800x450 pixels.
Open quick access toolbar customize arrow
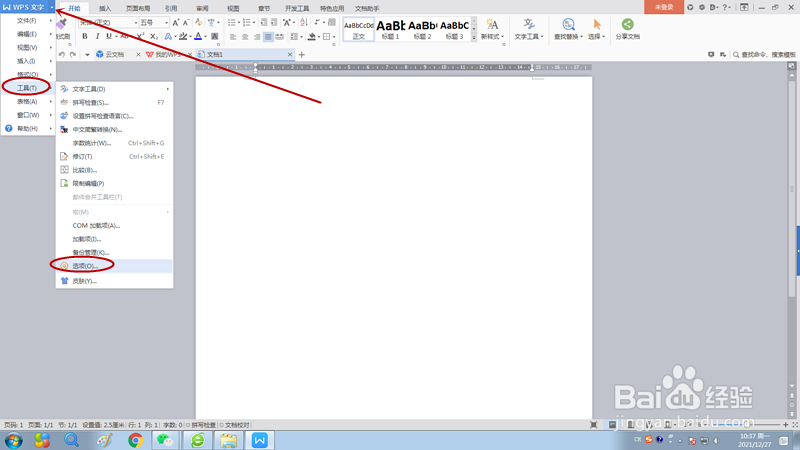87,55
